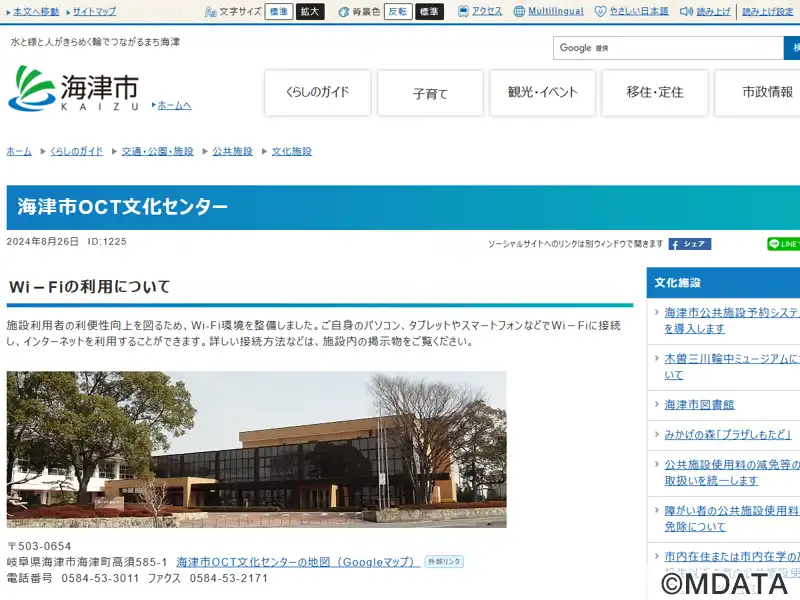The image size is (800, 600).
Task: Click the Wi－Fiの利用について heading
Action: 89,286
